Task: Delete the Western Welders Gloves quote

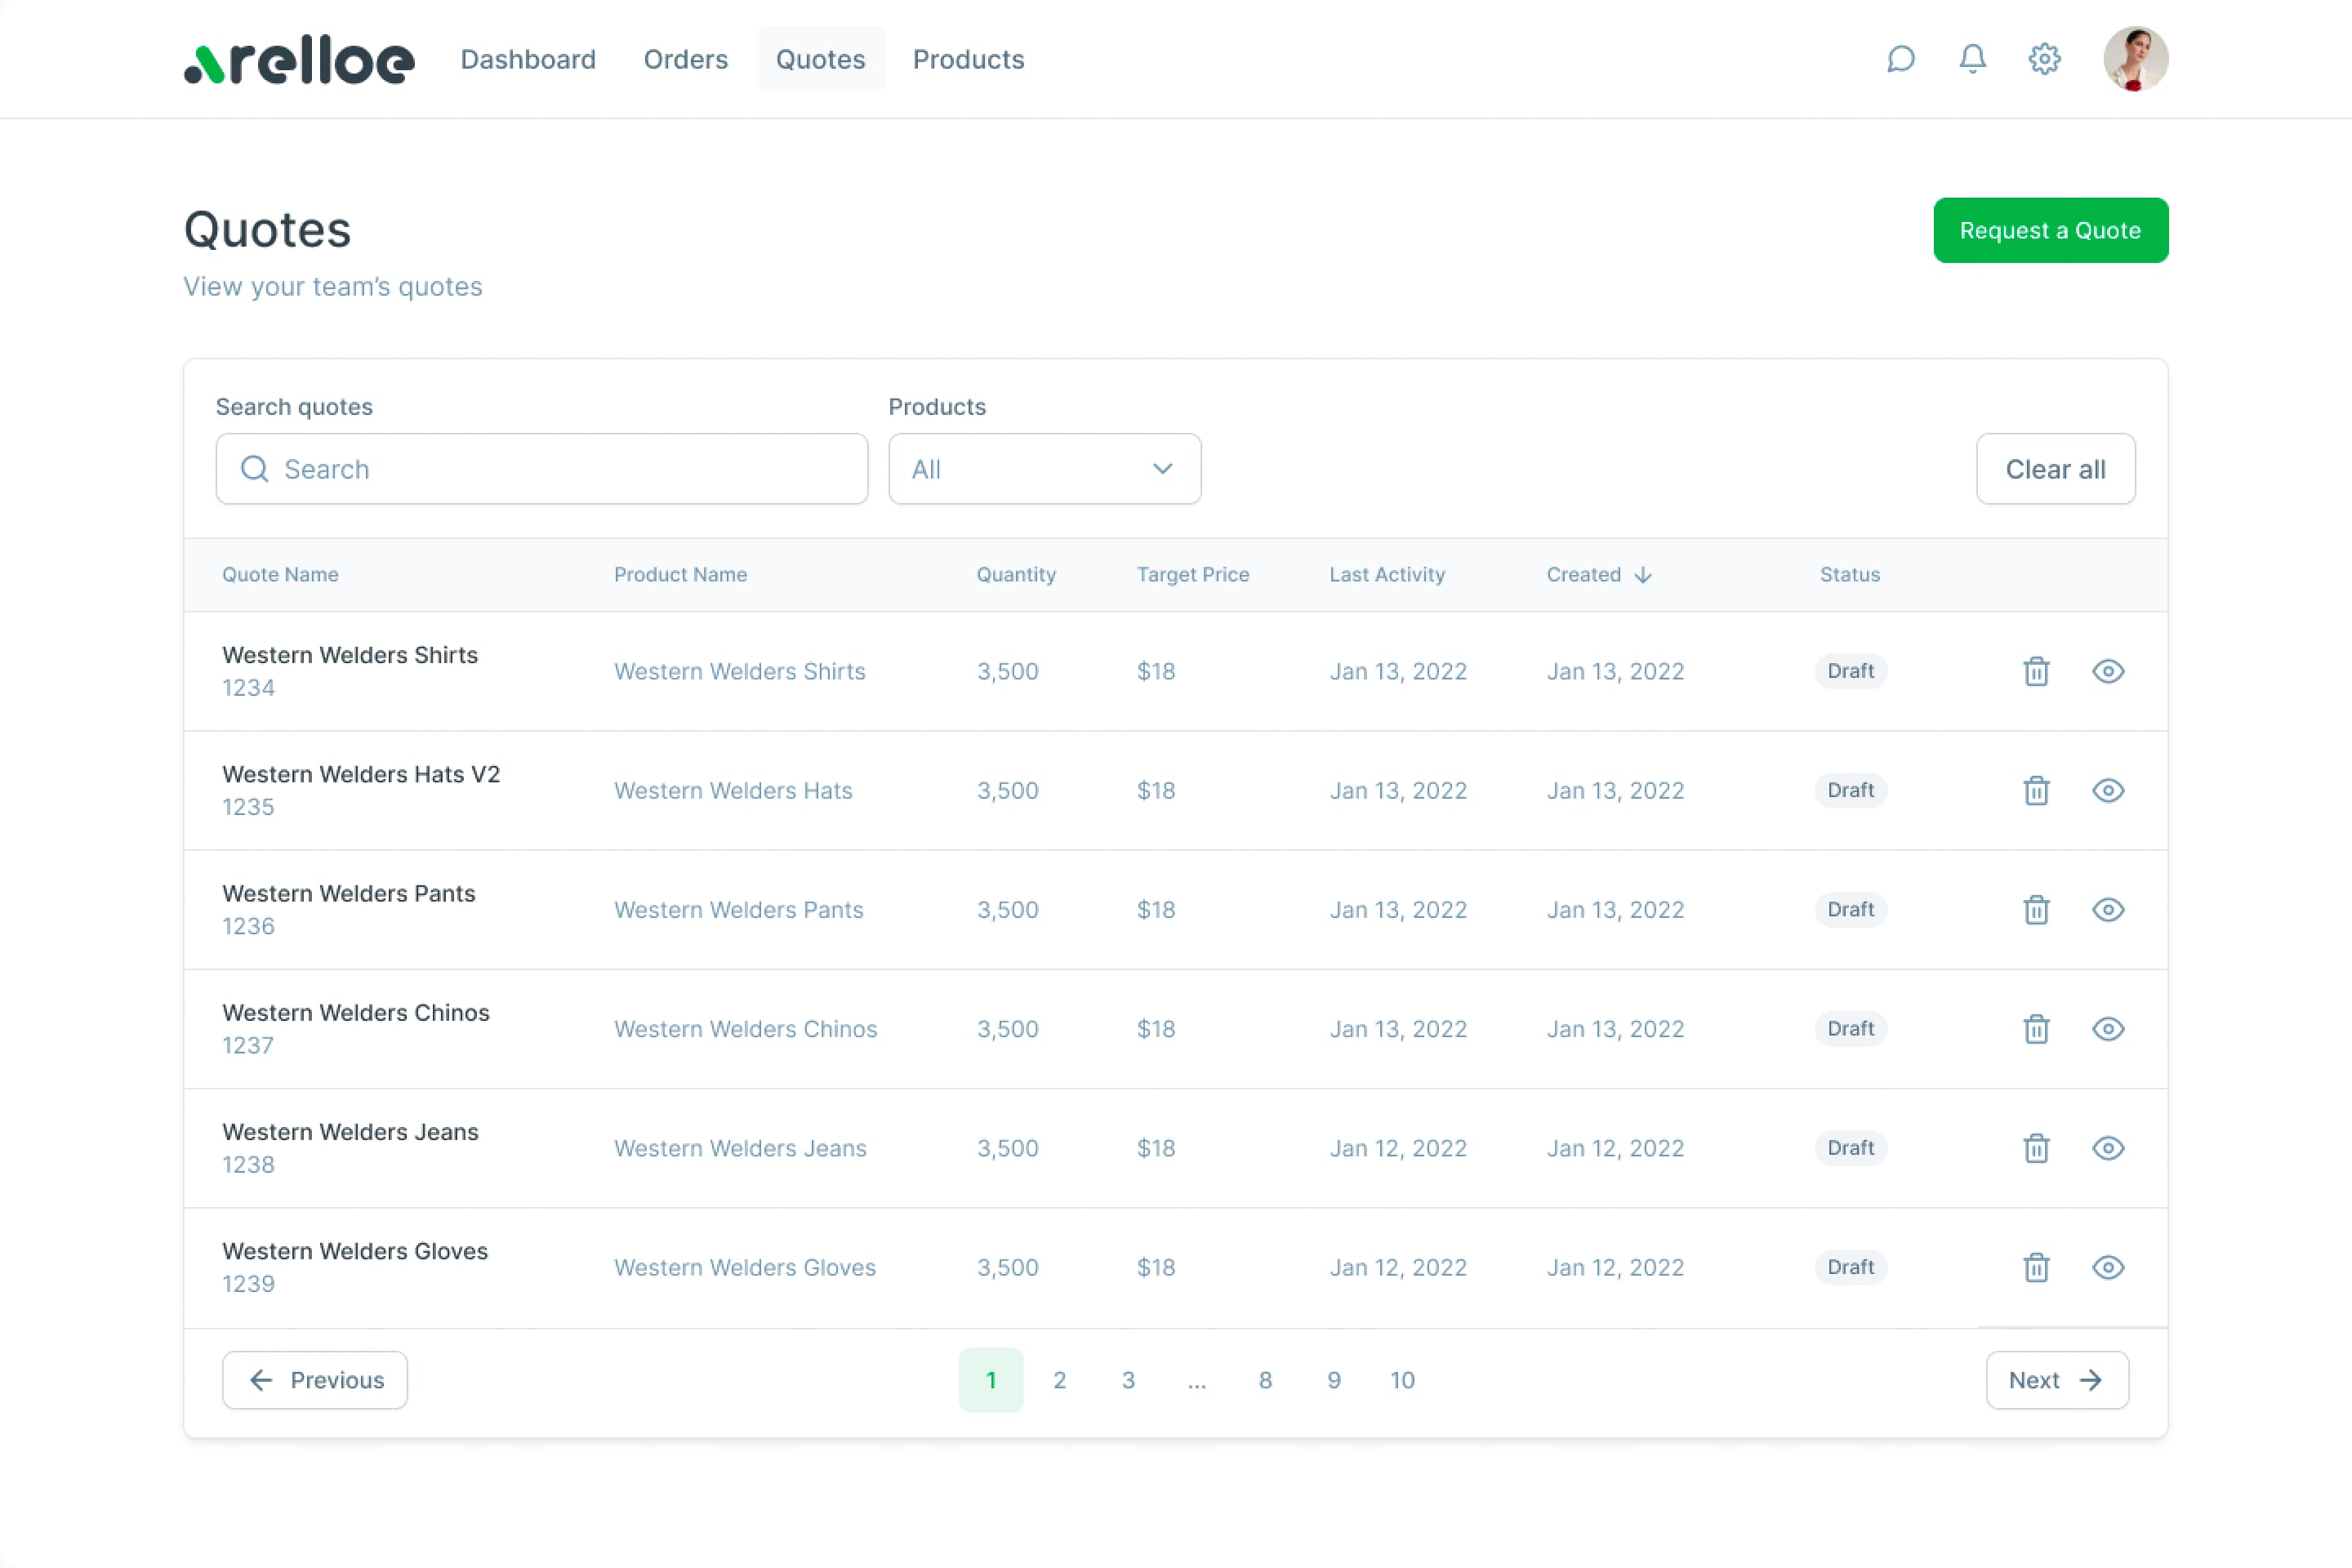Action: 2036,1267
